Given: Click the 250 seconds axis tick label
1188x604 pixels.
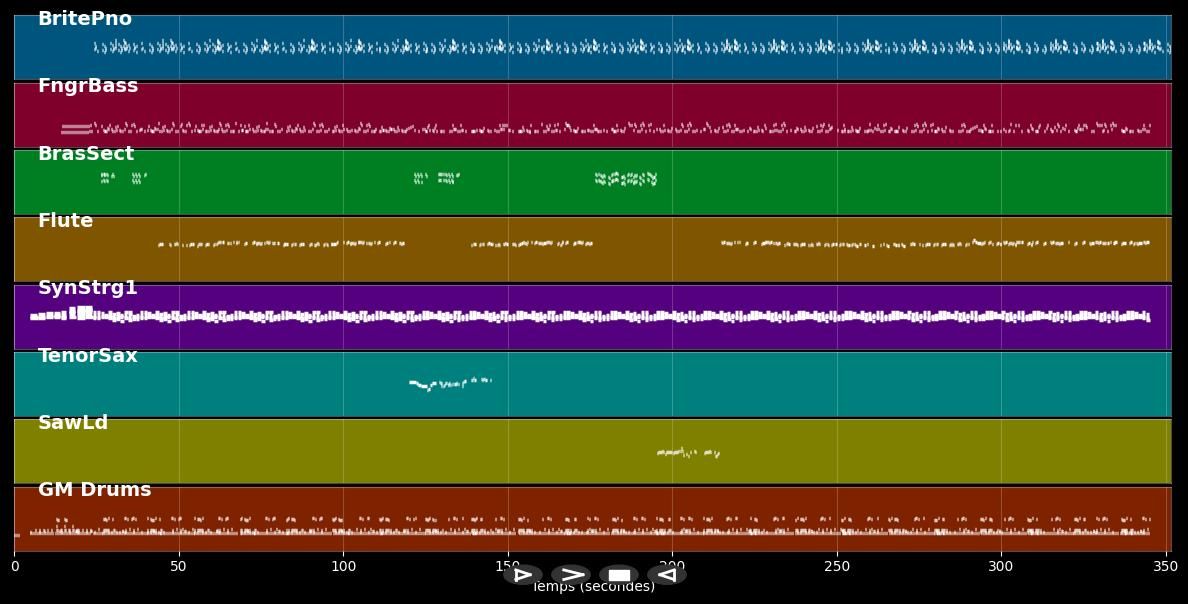Looking at the screenshot, I should coord(837,567).
